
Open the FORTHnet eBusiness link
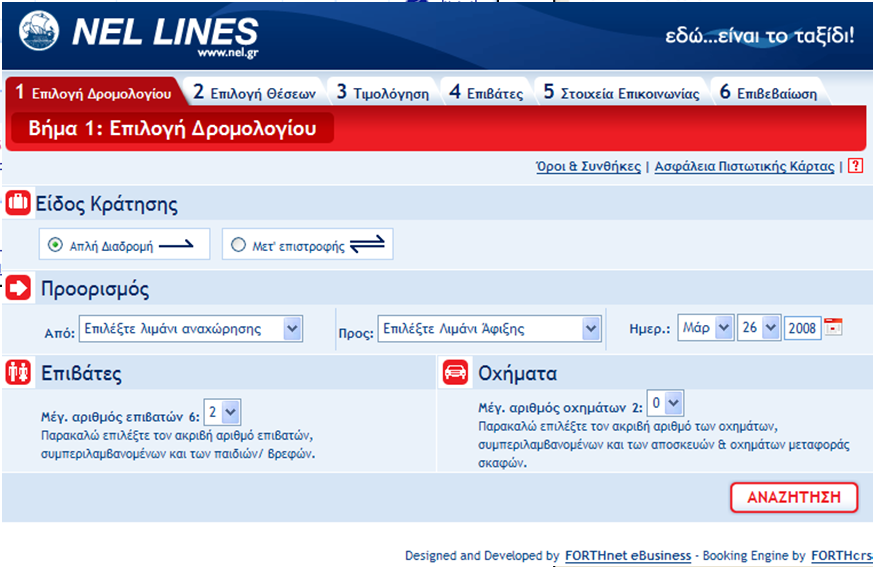click(x=628, y=555)
